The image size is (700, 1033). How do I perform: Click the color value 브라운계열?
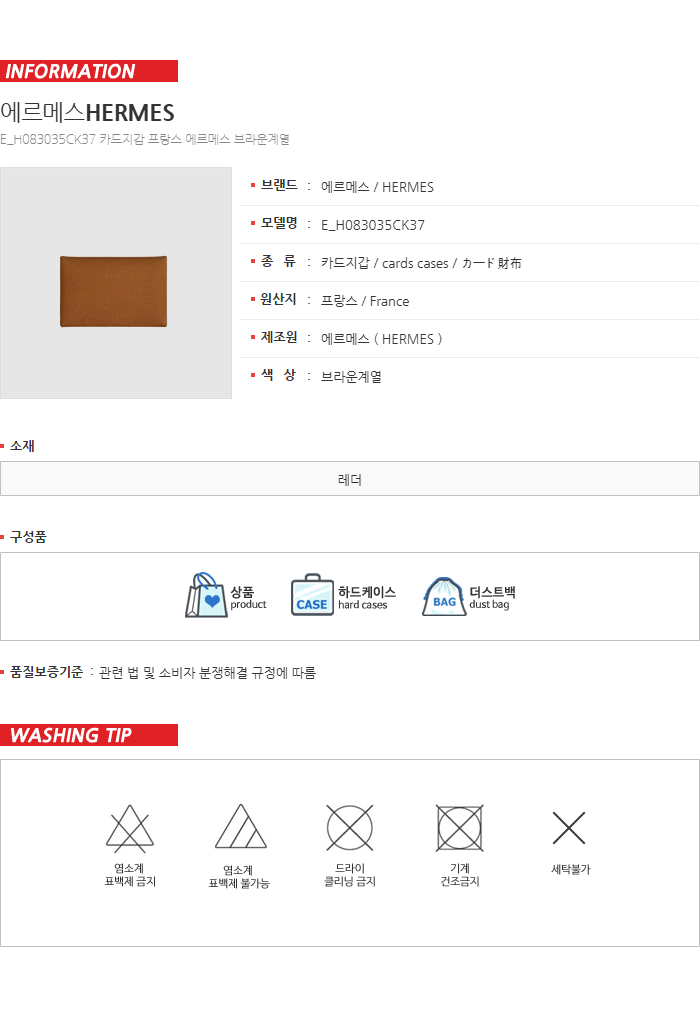351,377
